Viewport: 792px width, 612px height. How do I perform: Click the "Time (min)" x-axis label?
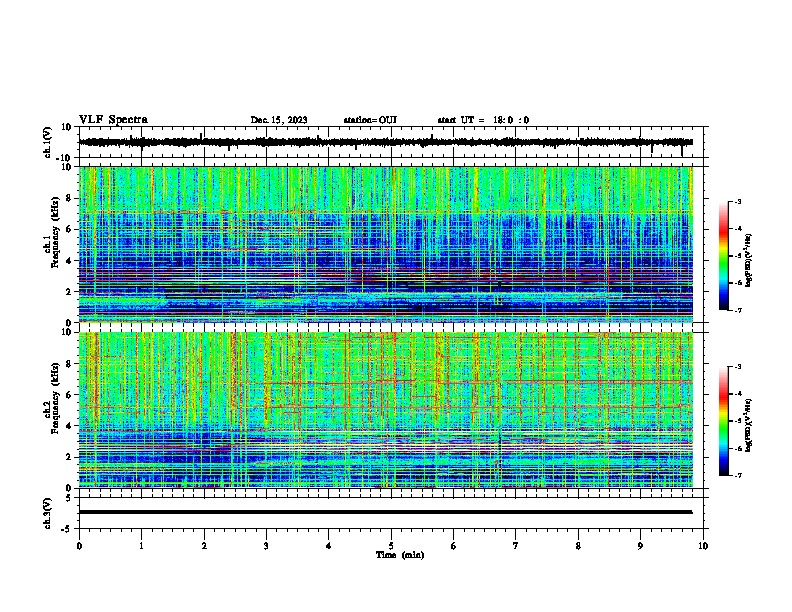coord(400,555)
